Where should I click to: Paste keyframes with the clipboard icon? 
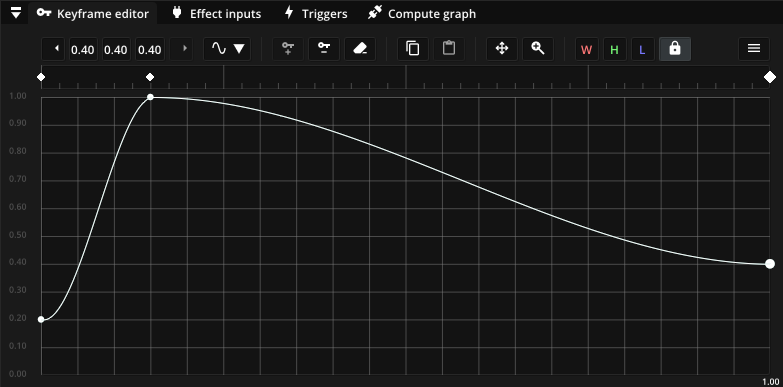pos(448,49)
